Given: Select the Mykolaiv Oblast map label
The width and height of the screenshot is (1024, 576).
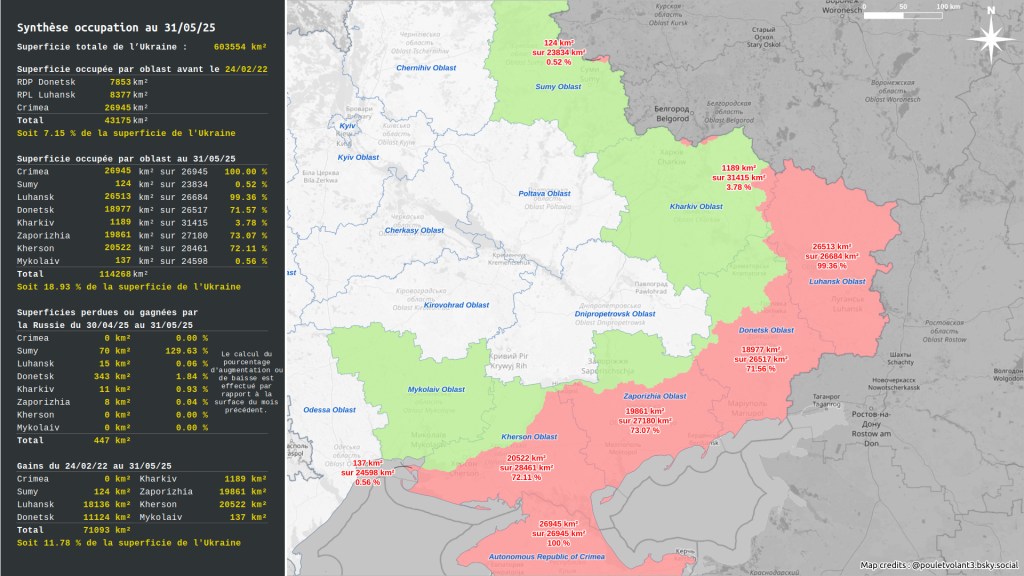Looking at the screenshot, I should [436, 388].
